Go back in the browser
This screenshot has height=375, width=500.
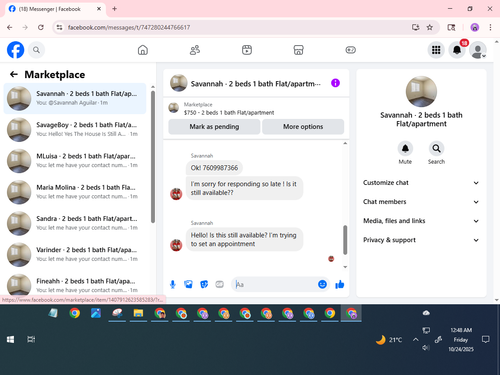tap(10, 27)
